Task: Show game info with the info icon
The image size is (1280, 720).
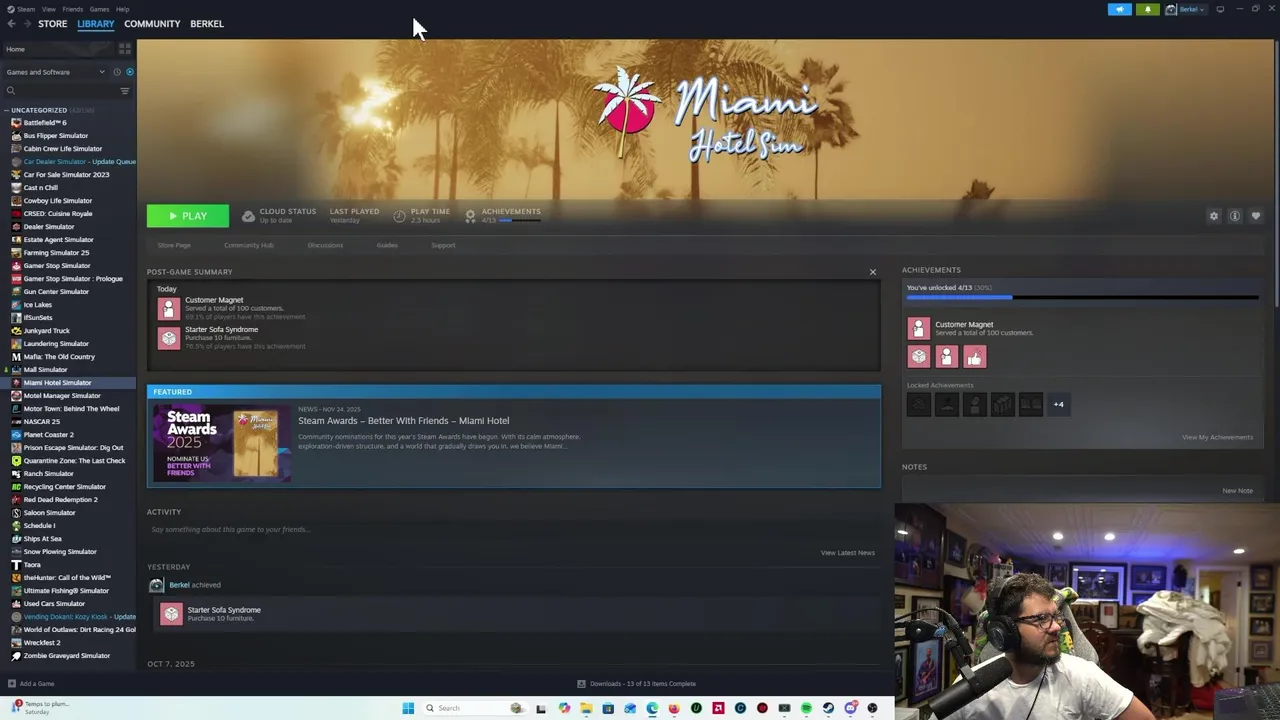Action: pos(1235,216)
